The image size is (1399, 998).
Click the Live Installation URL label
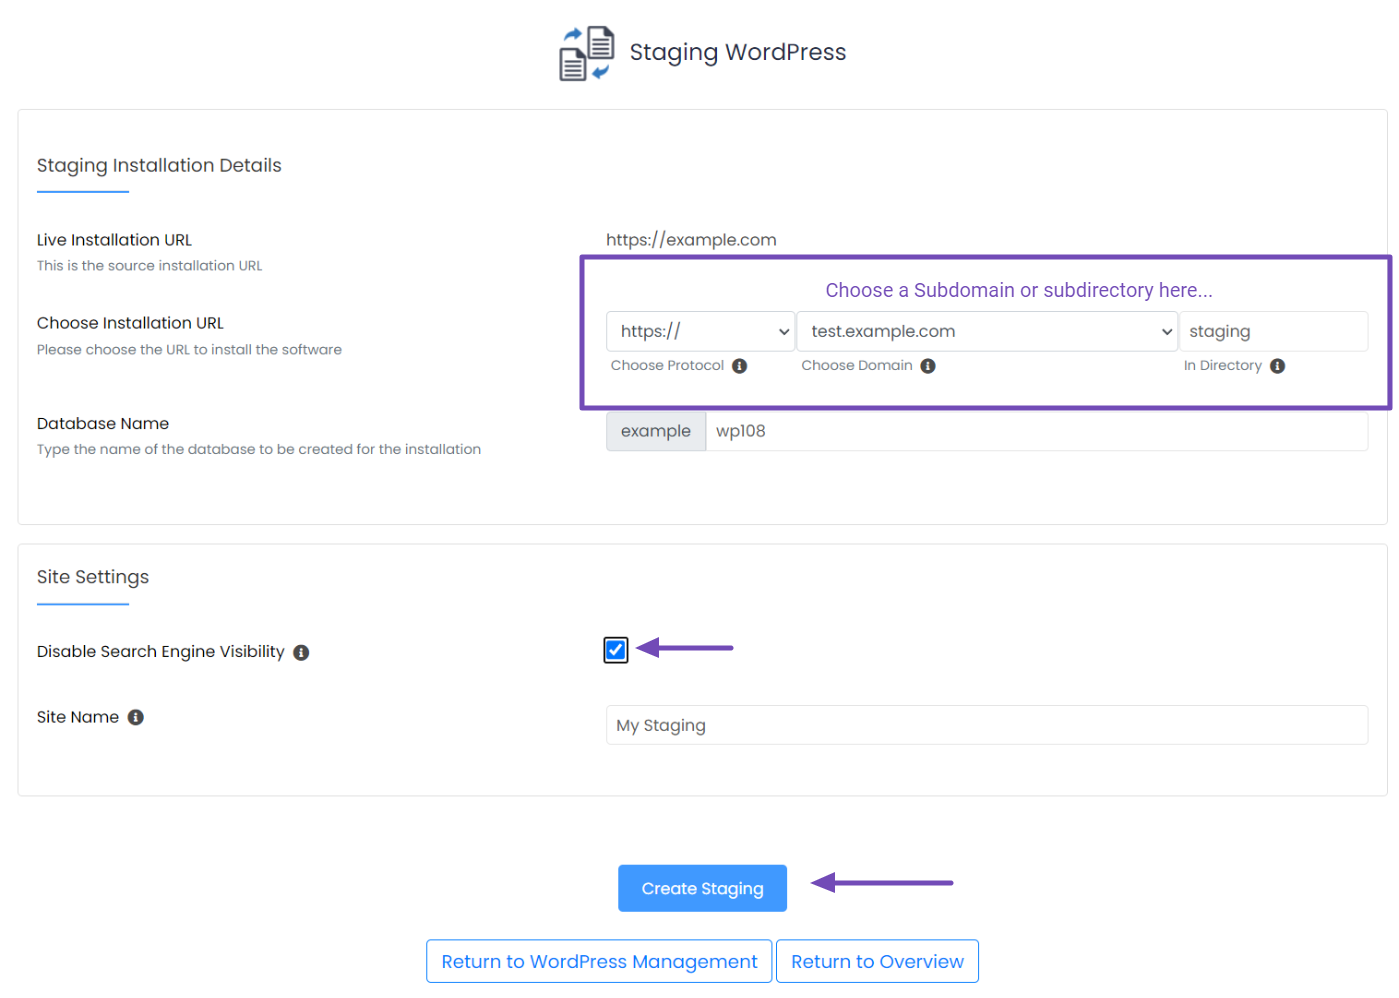point(114,240)
